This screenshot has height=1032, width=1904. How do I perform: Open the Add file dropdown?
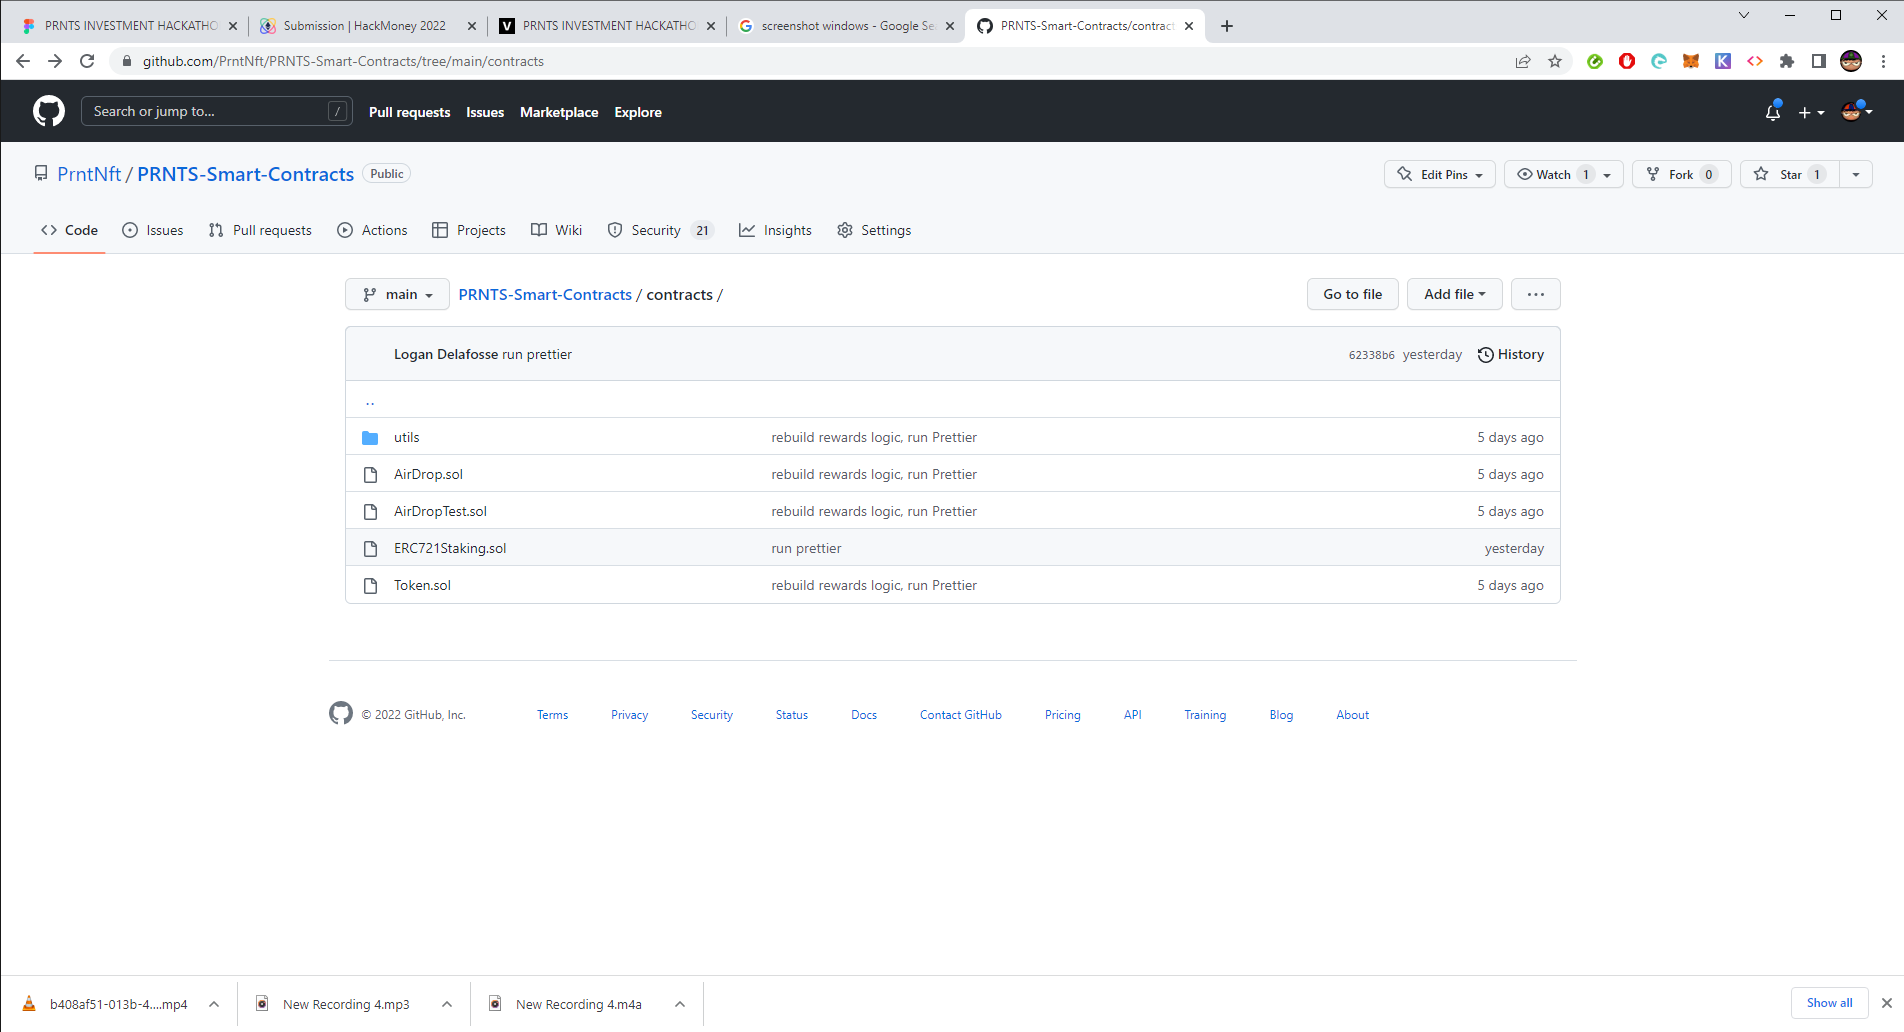click(1455, 294)
